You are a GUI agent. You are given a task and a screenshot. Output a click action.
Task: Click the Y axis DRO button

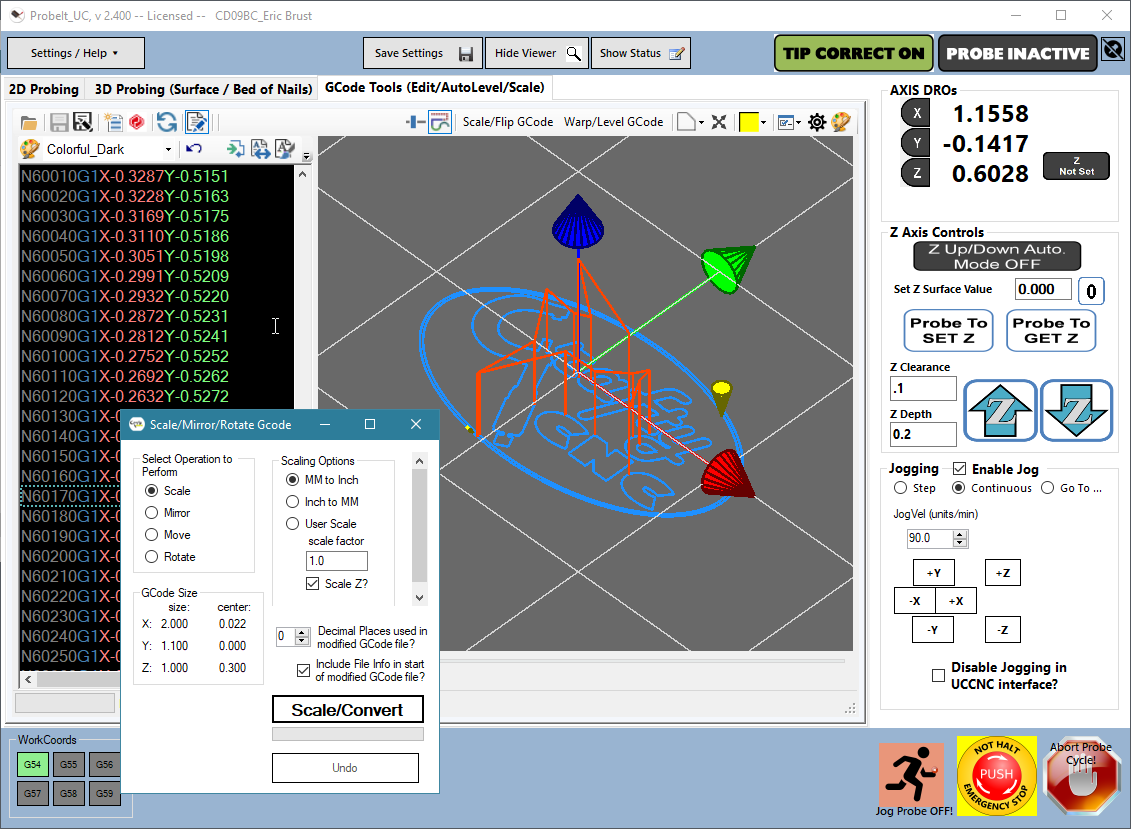click(915, 143)
